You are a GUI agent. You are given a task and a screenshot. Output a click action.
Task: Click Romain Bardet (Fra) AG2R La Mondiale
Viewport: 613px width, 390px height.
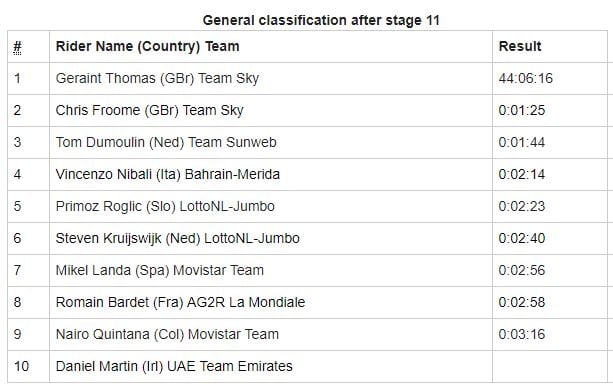[x=180, y=302]
